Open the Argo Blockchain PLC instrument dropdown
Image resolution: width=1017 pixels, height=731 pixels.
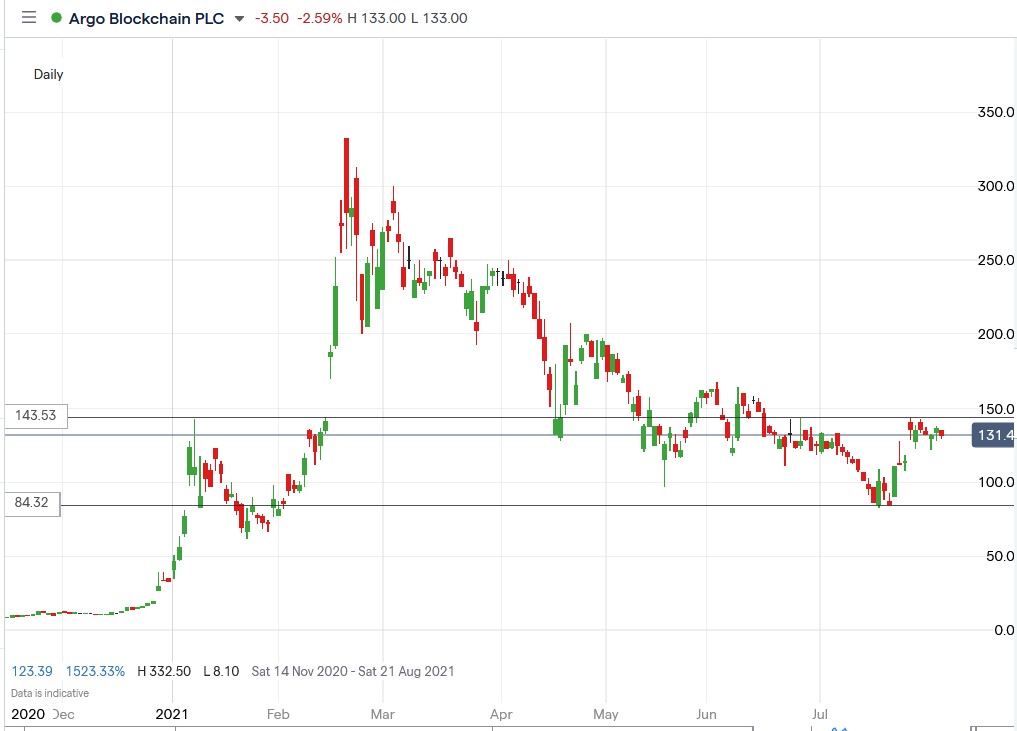(145, 18)
